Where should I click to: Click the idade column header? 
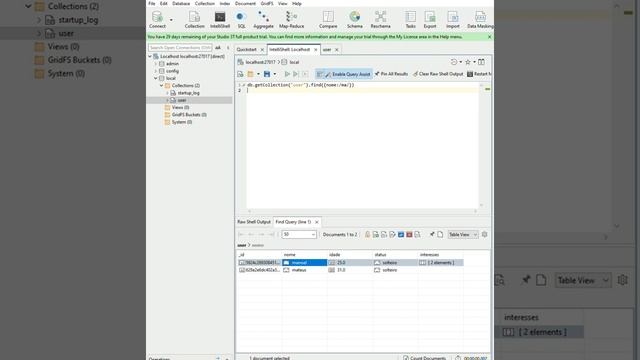[334, 255]
